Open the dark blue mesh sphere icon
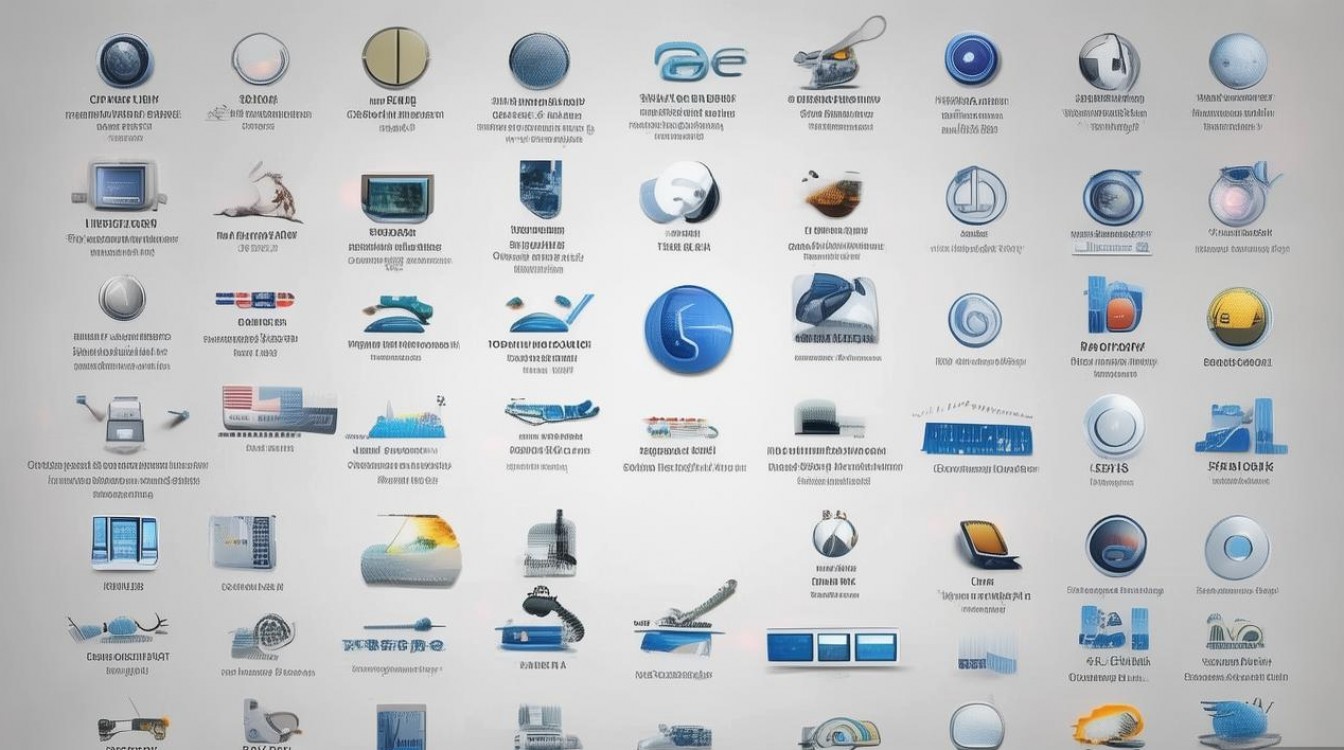The width and height of the screenshot is (1344, 750). point(539,61)
